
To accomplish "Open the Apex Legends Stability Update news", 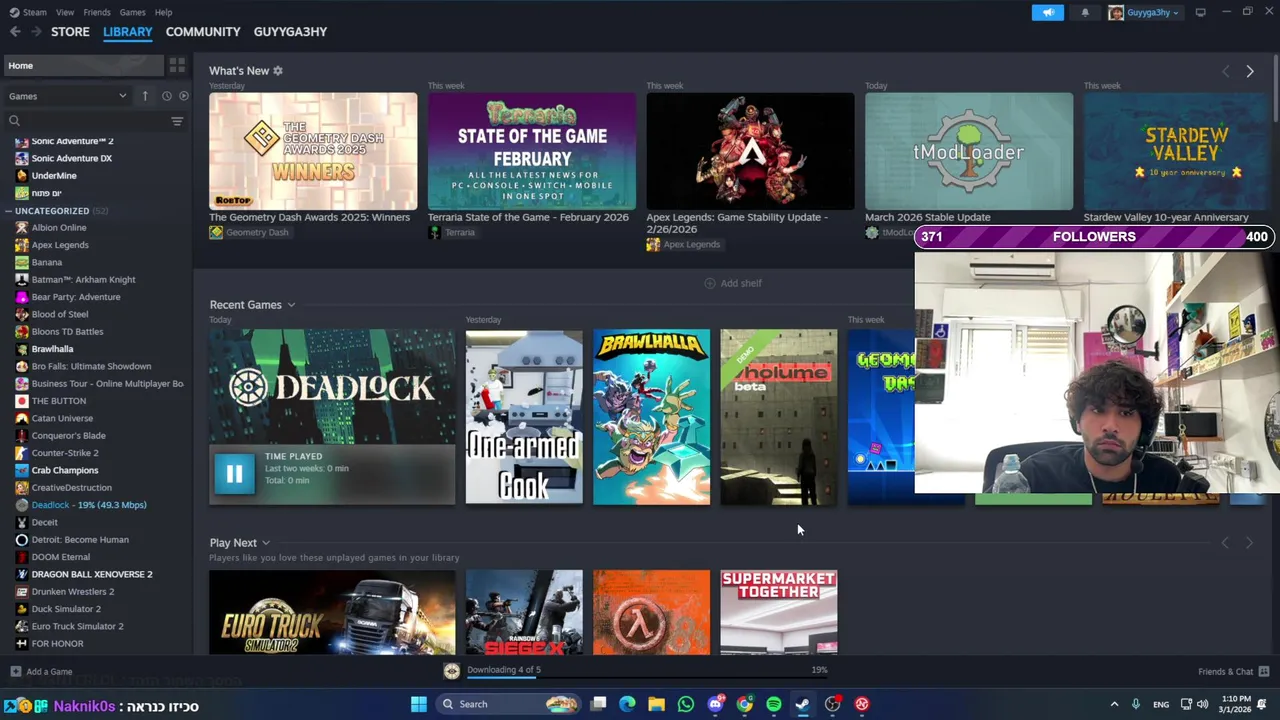I will [750, 151].
